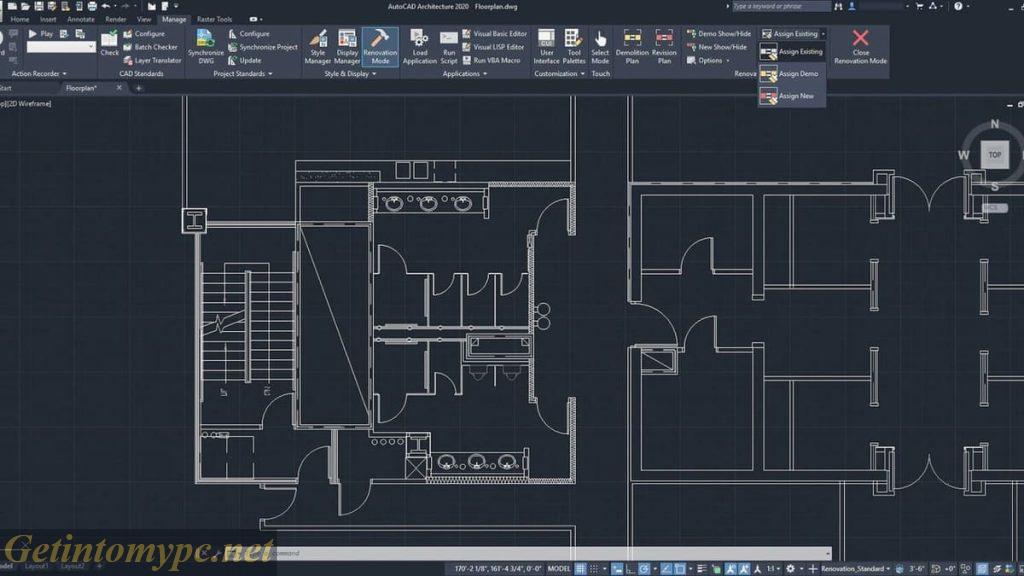The image size is (1024, 576).
Task: Open annotation scale 1:1 dropdown
Action: [773, 569]
